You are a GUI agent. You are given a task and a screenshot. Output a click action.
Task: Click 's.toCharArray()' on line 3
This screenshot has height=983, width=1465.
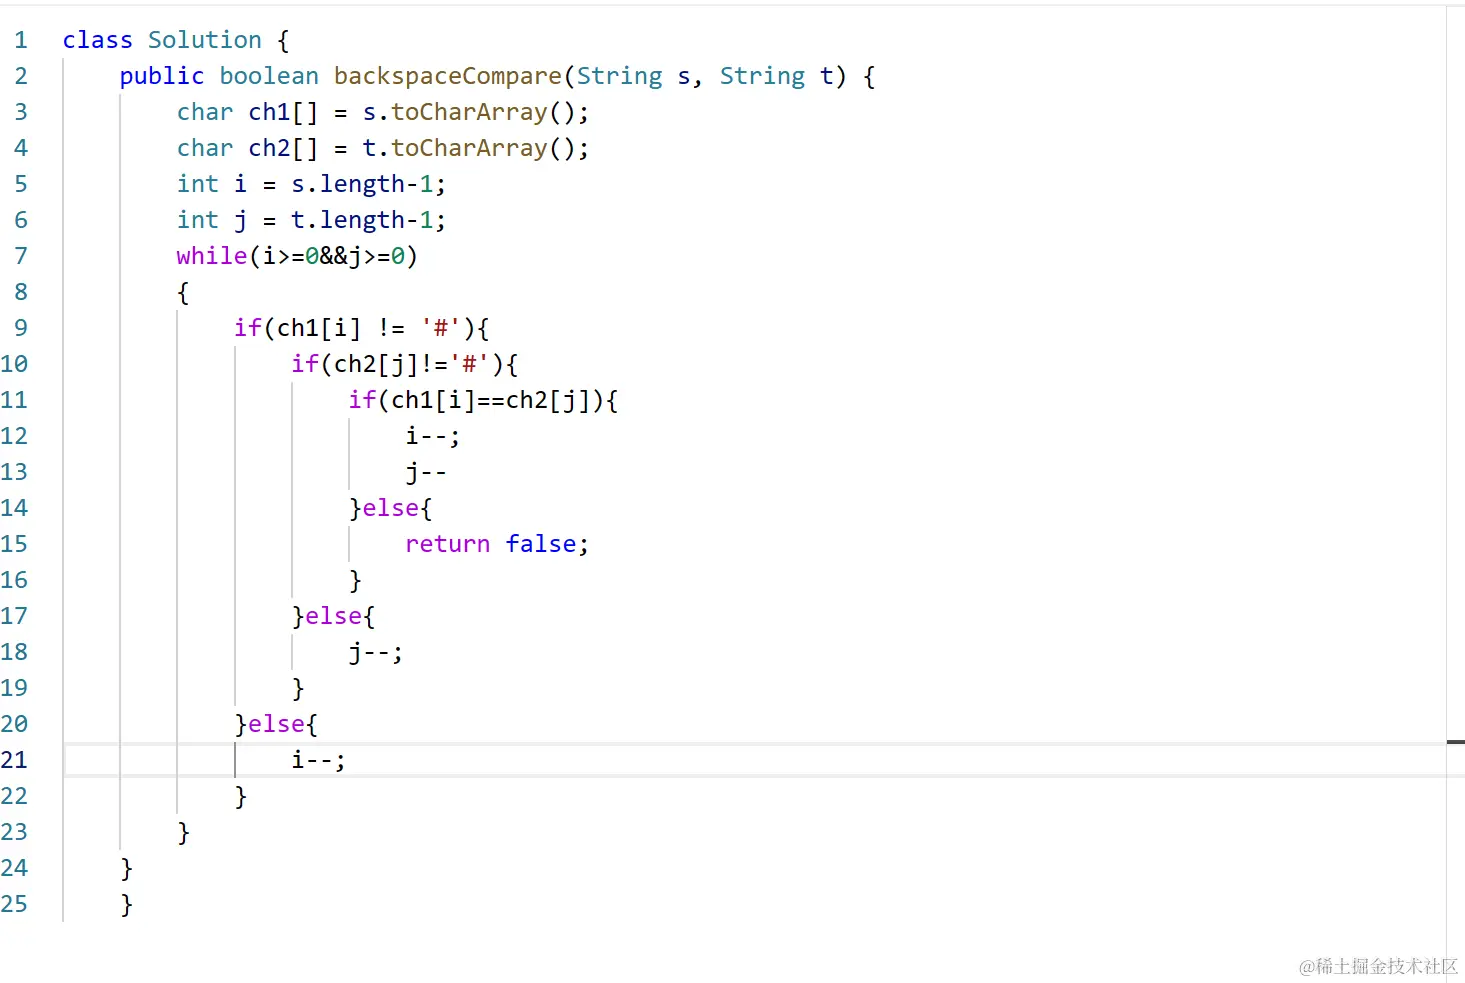[469, 112]
